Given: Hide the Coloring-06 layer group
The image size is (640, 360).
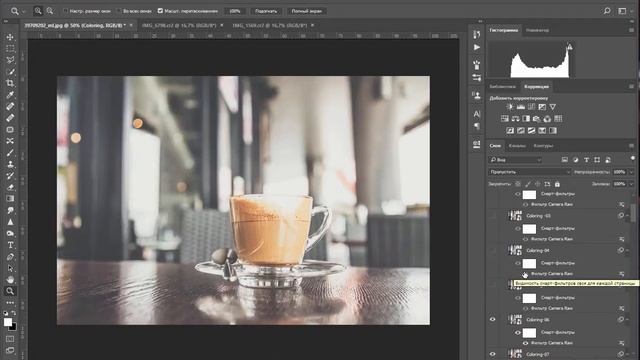Looking at the screenshot, I should [x=493, y=320].
